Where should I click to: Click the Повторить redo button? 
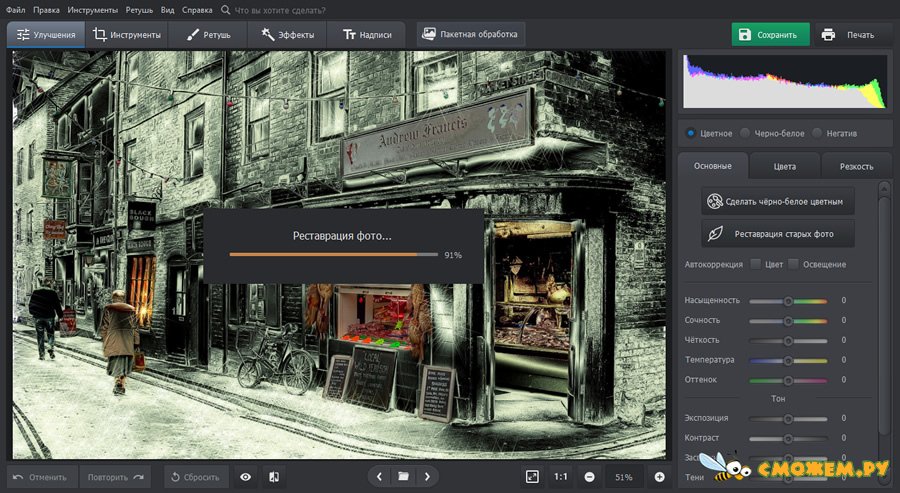click(115, 477)
